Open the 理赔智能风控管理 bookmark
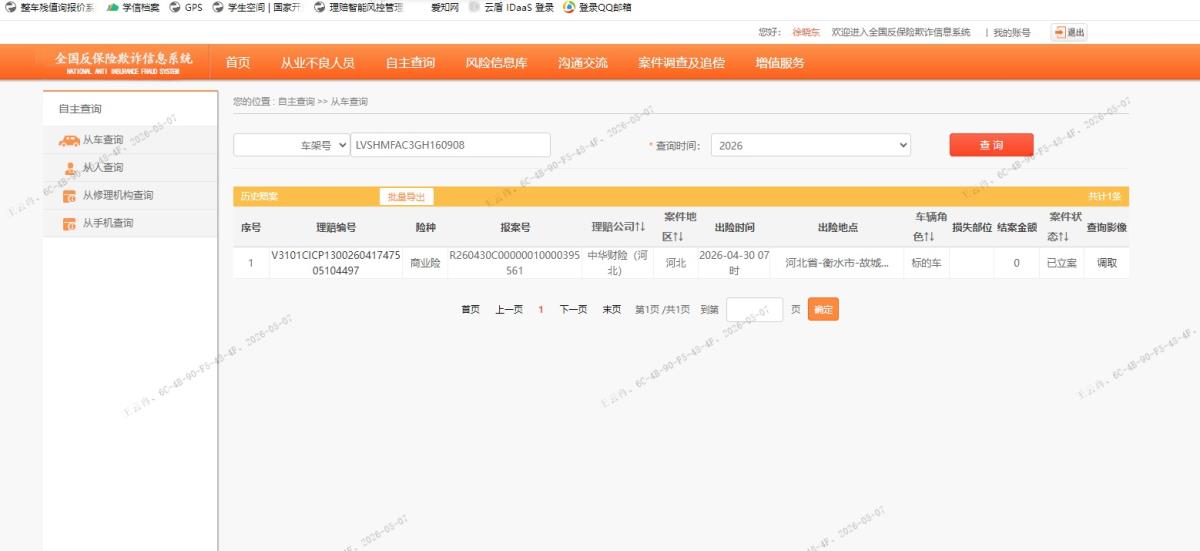The image size is (1200, 551). click(358, 7)
